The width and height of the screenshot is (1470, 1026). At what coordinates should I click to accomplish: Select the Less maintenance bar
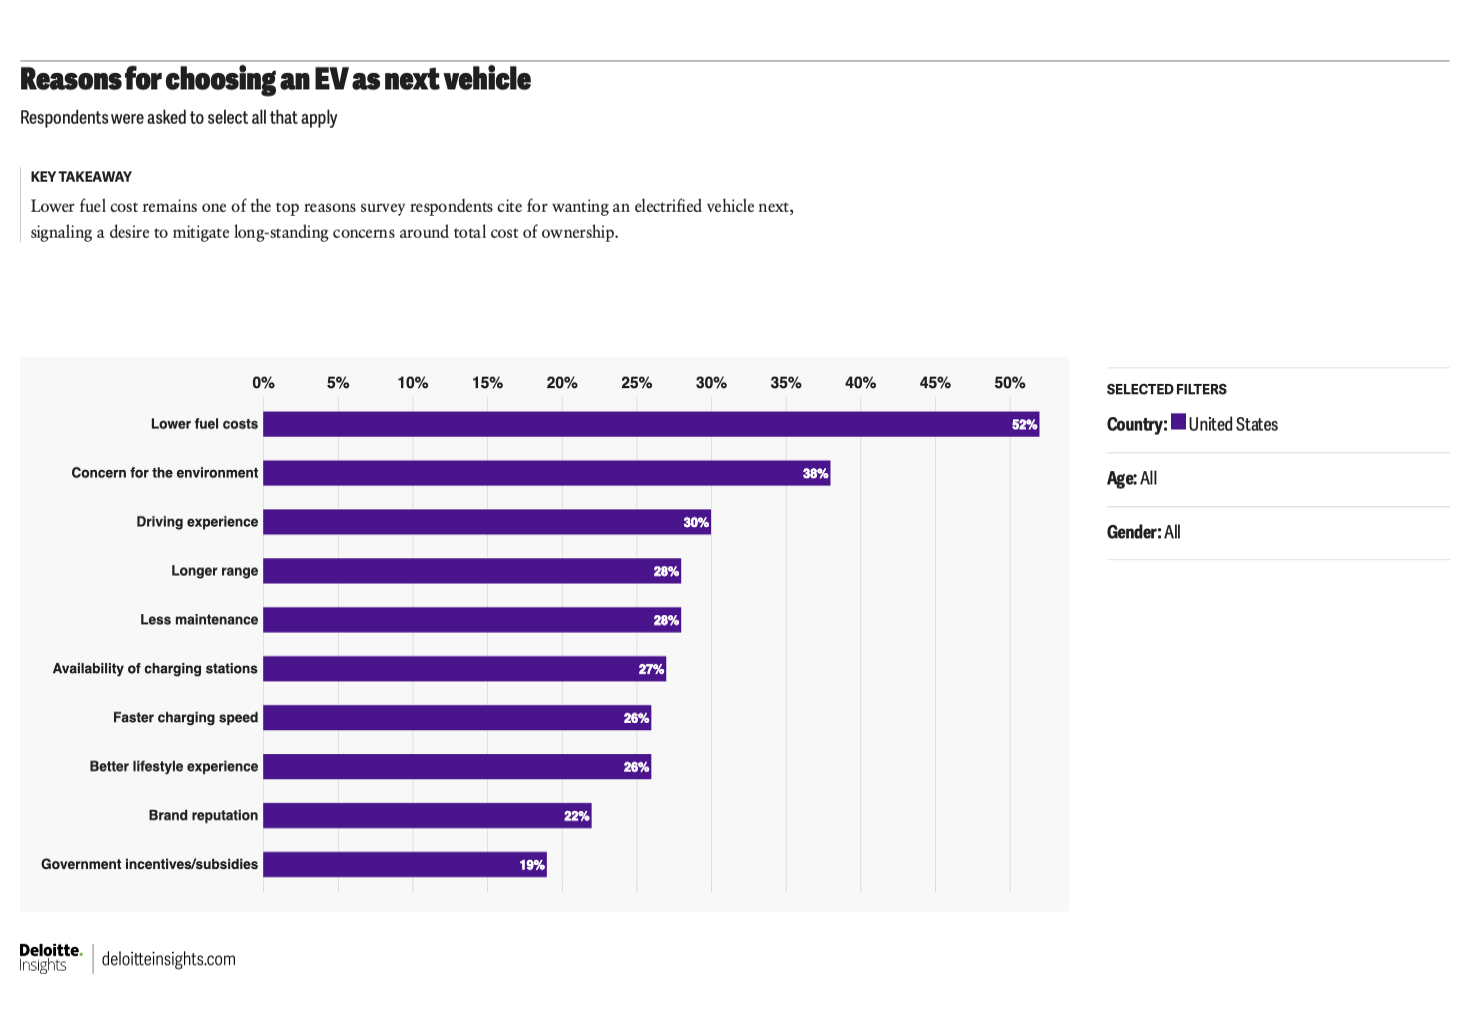[471, 620]
